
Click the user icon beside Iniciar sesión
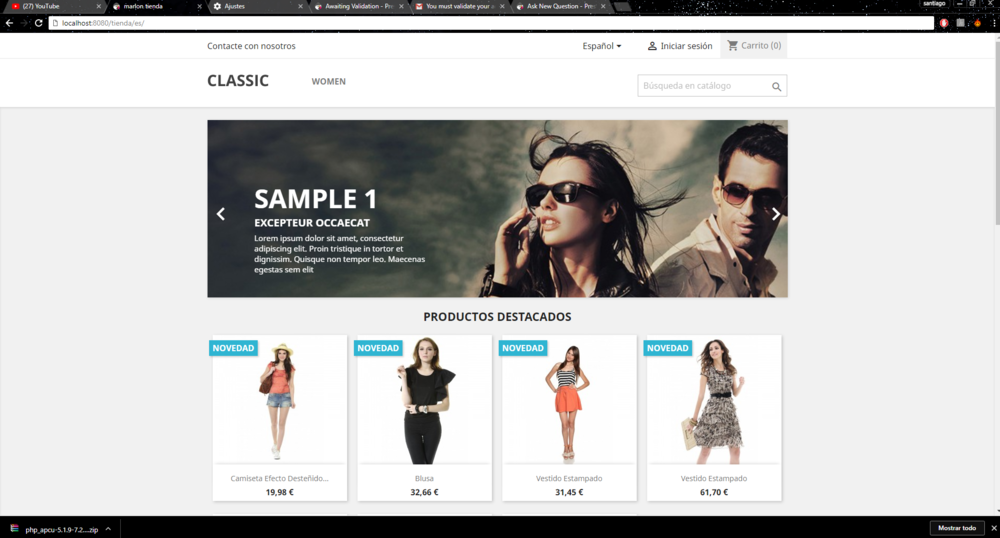point(652,46)
